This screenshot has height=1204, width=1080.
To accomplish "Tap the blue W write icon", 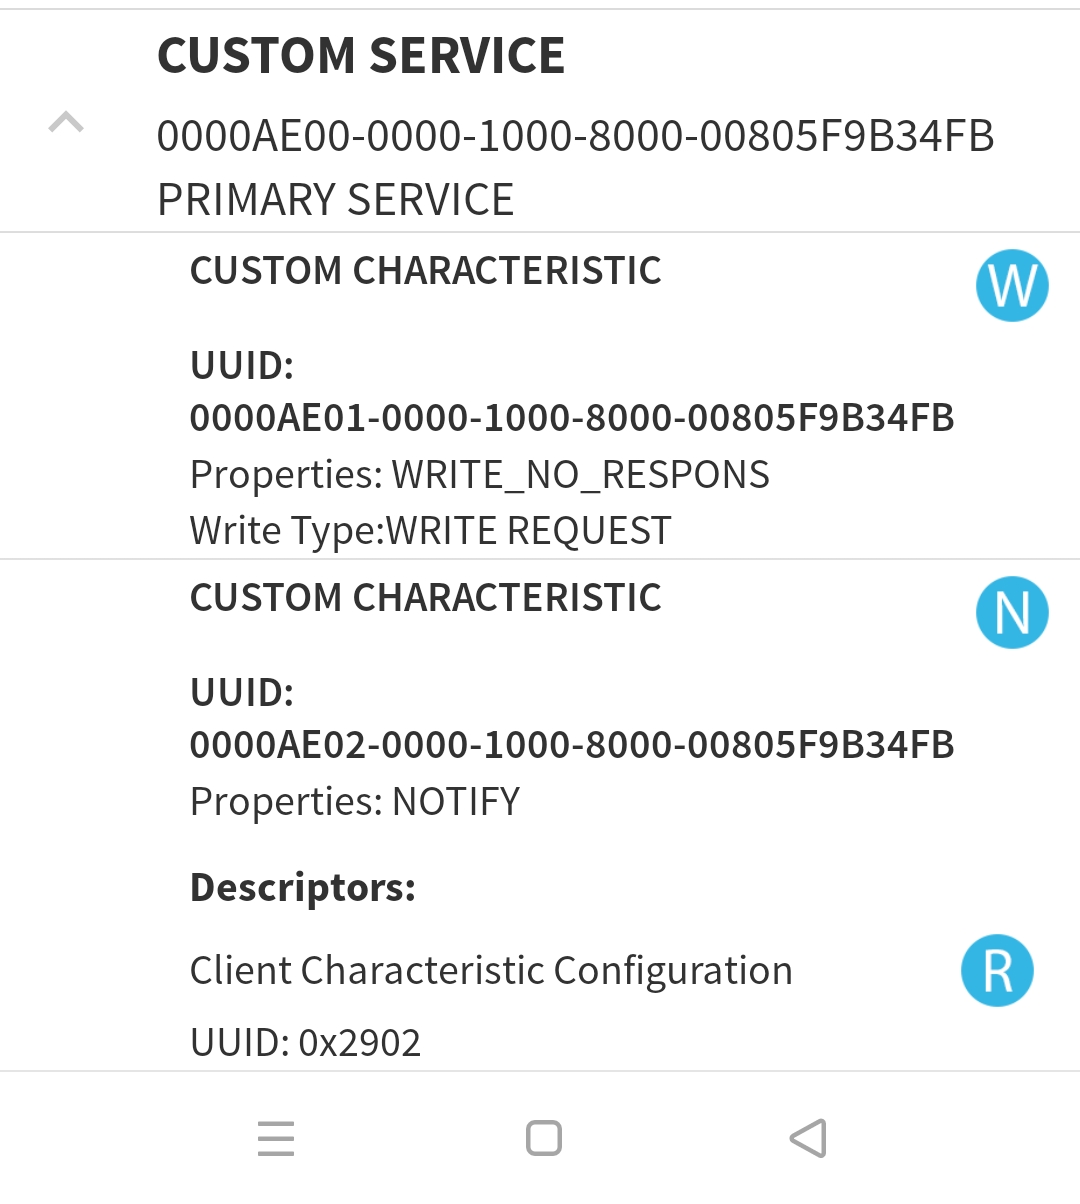I will coord(1012,286).
